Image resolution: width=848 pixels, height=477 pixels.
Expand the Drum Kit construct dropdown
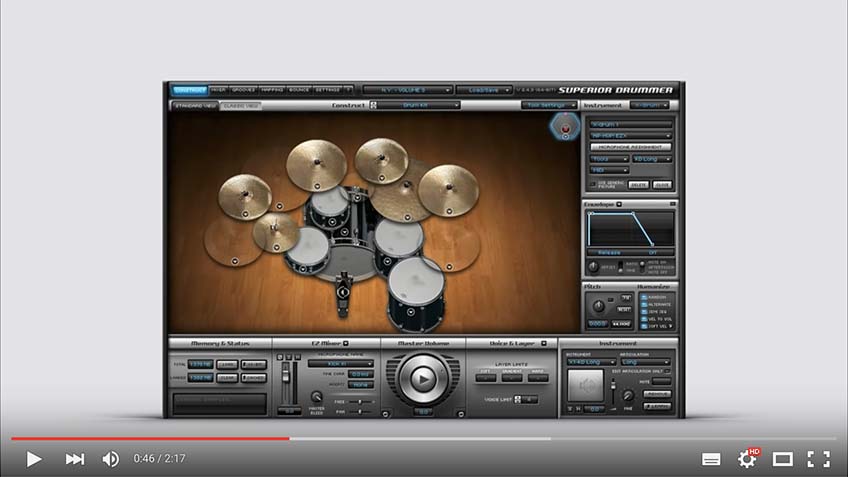(417, 105)
